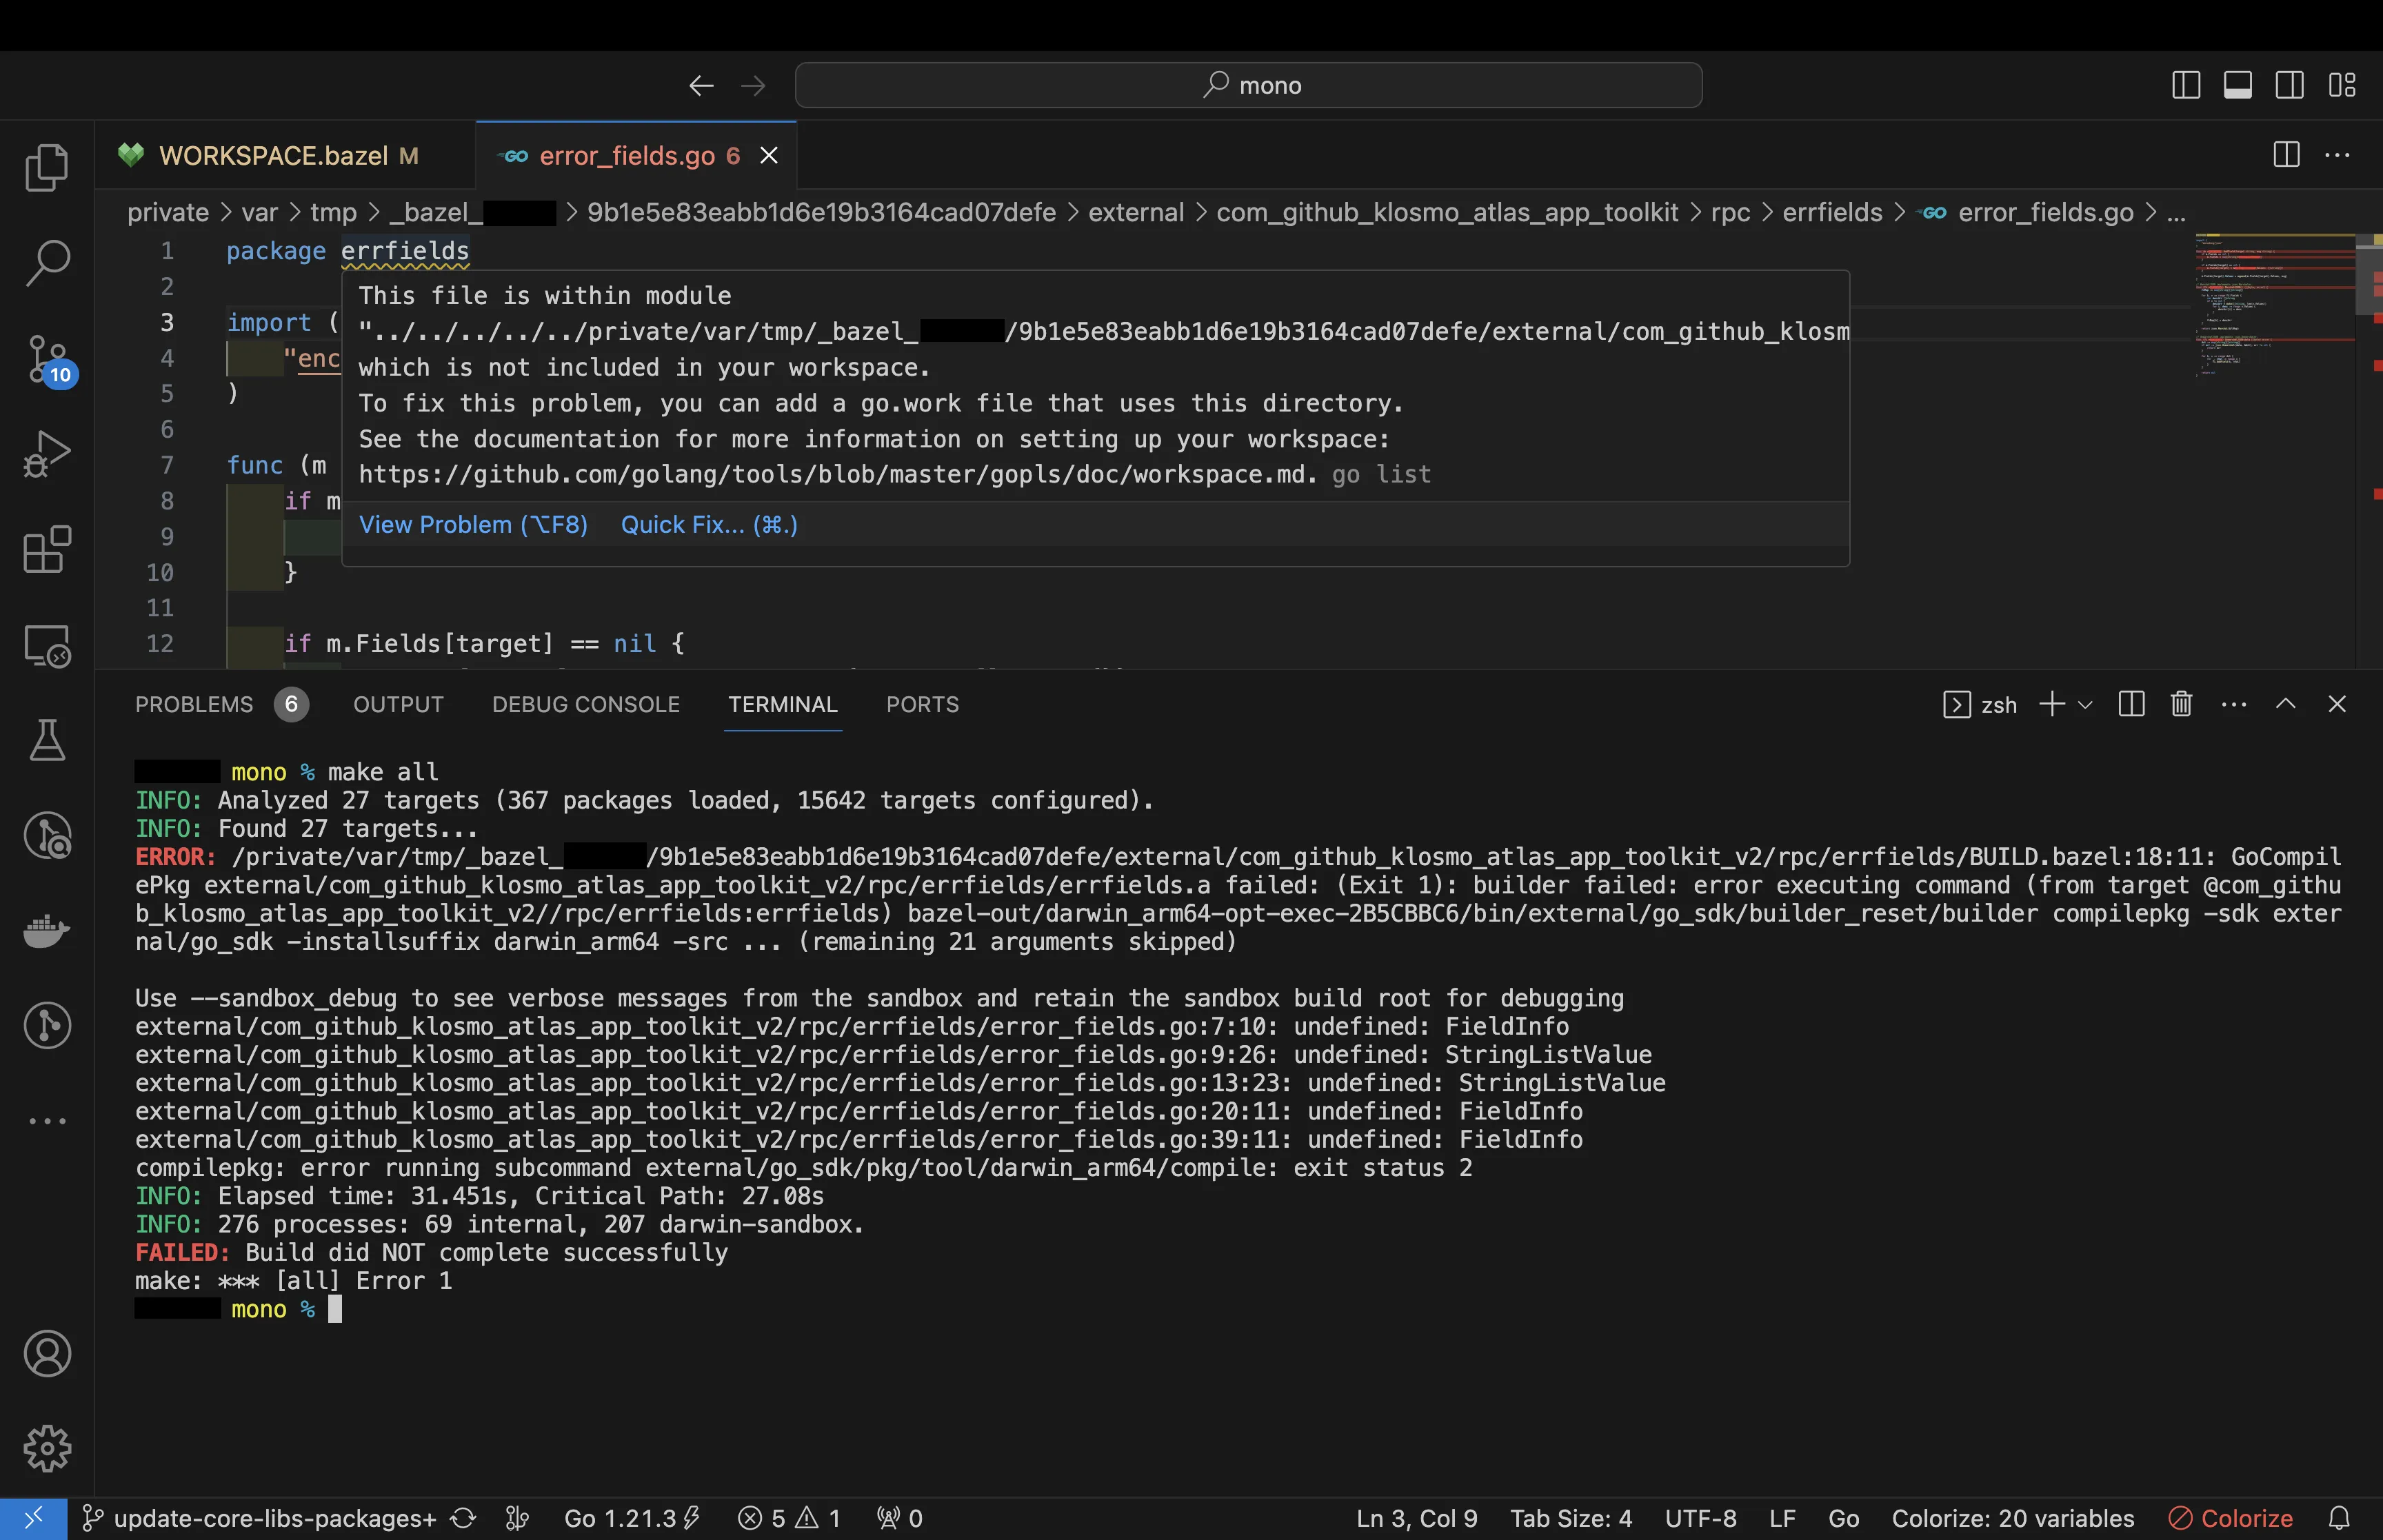Switch to the PROBLEMS panel tab
This screenshot has height=1540, width=2383.
tap(194, 705)
